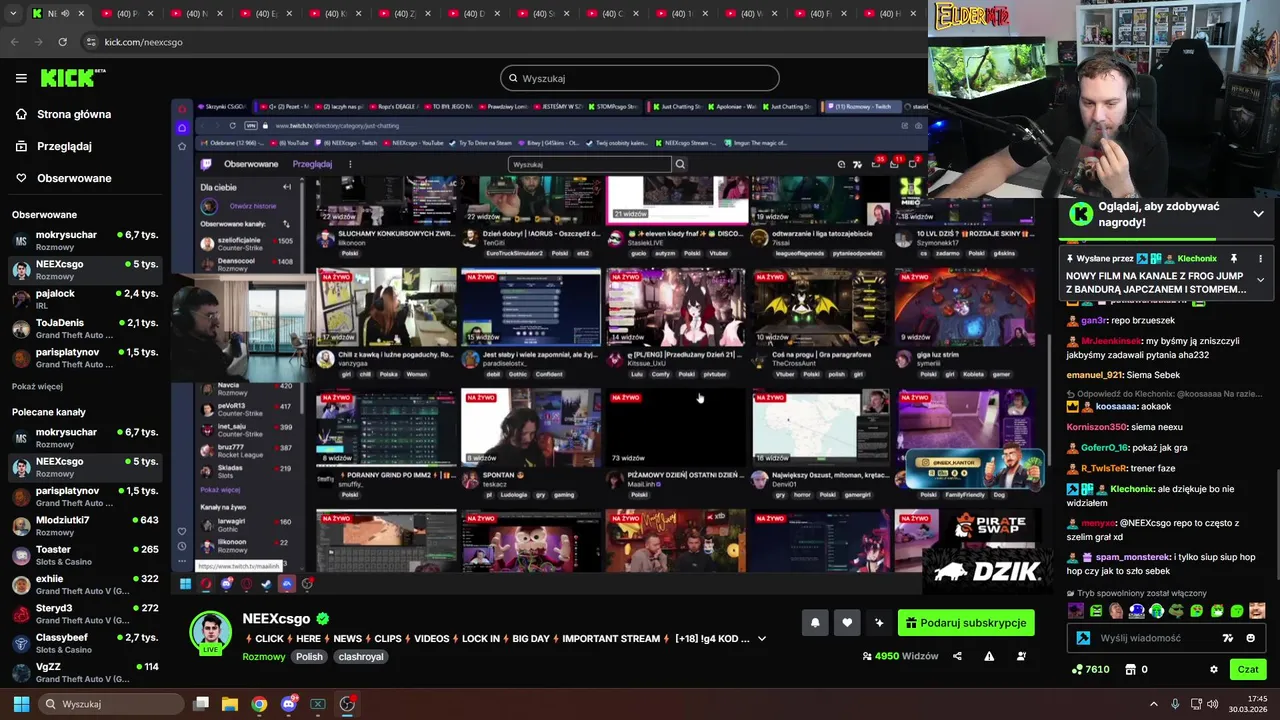Image resolution: width=1280 pixels, height=720 pixels.
Task: Click the Windows taskbar search box
Action: click(112, 704)
